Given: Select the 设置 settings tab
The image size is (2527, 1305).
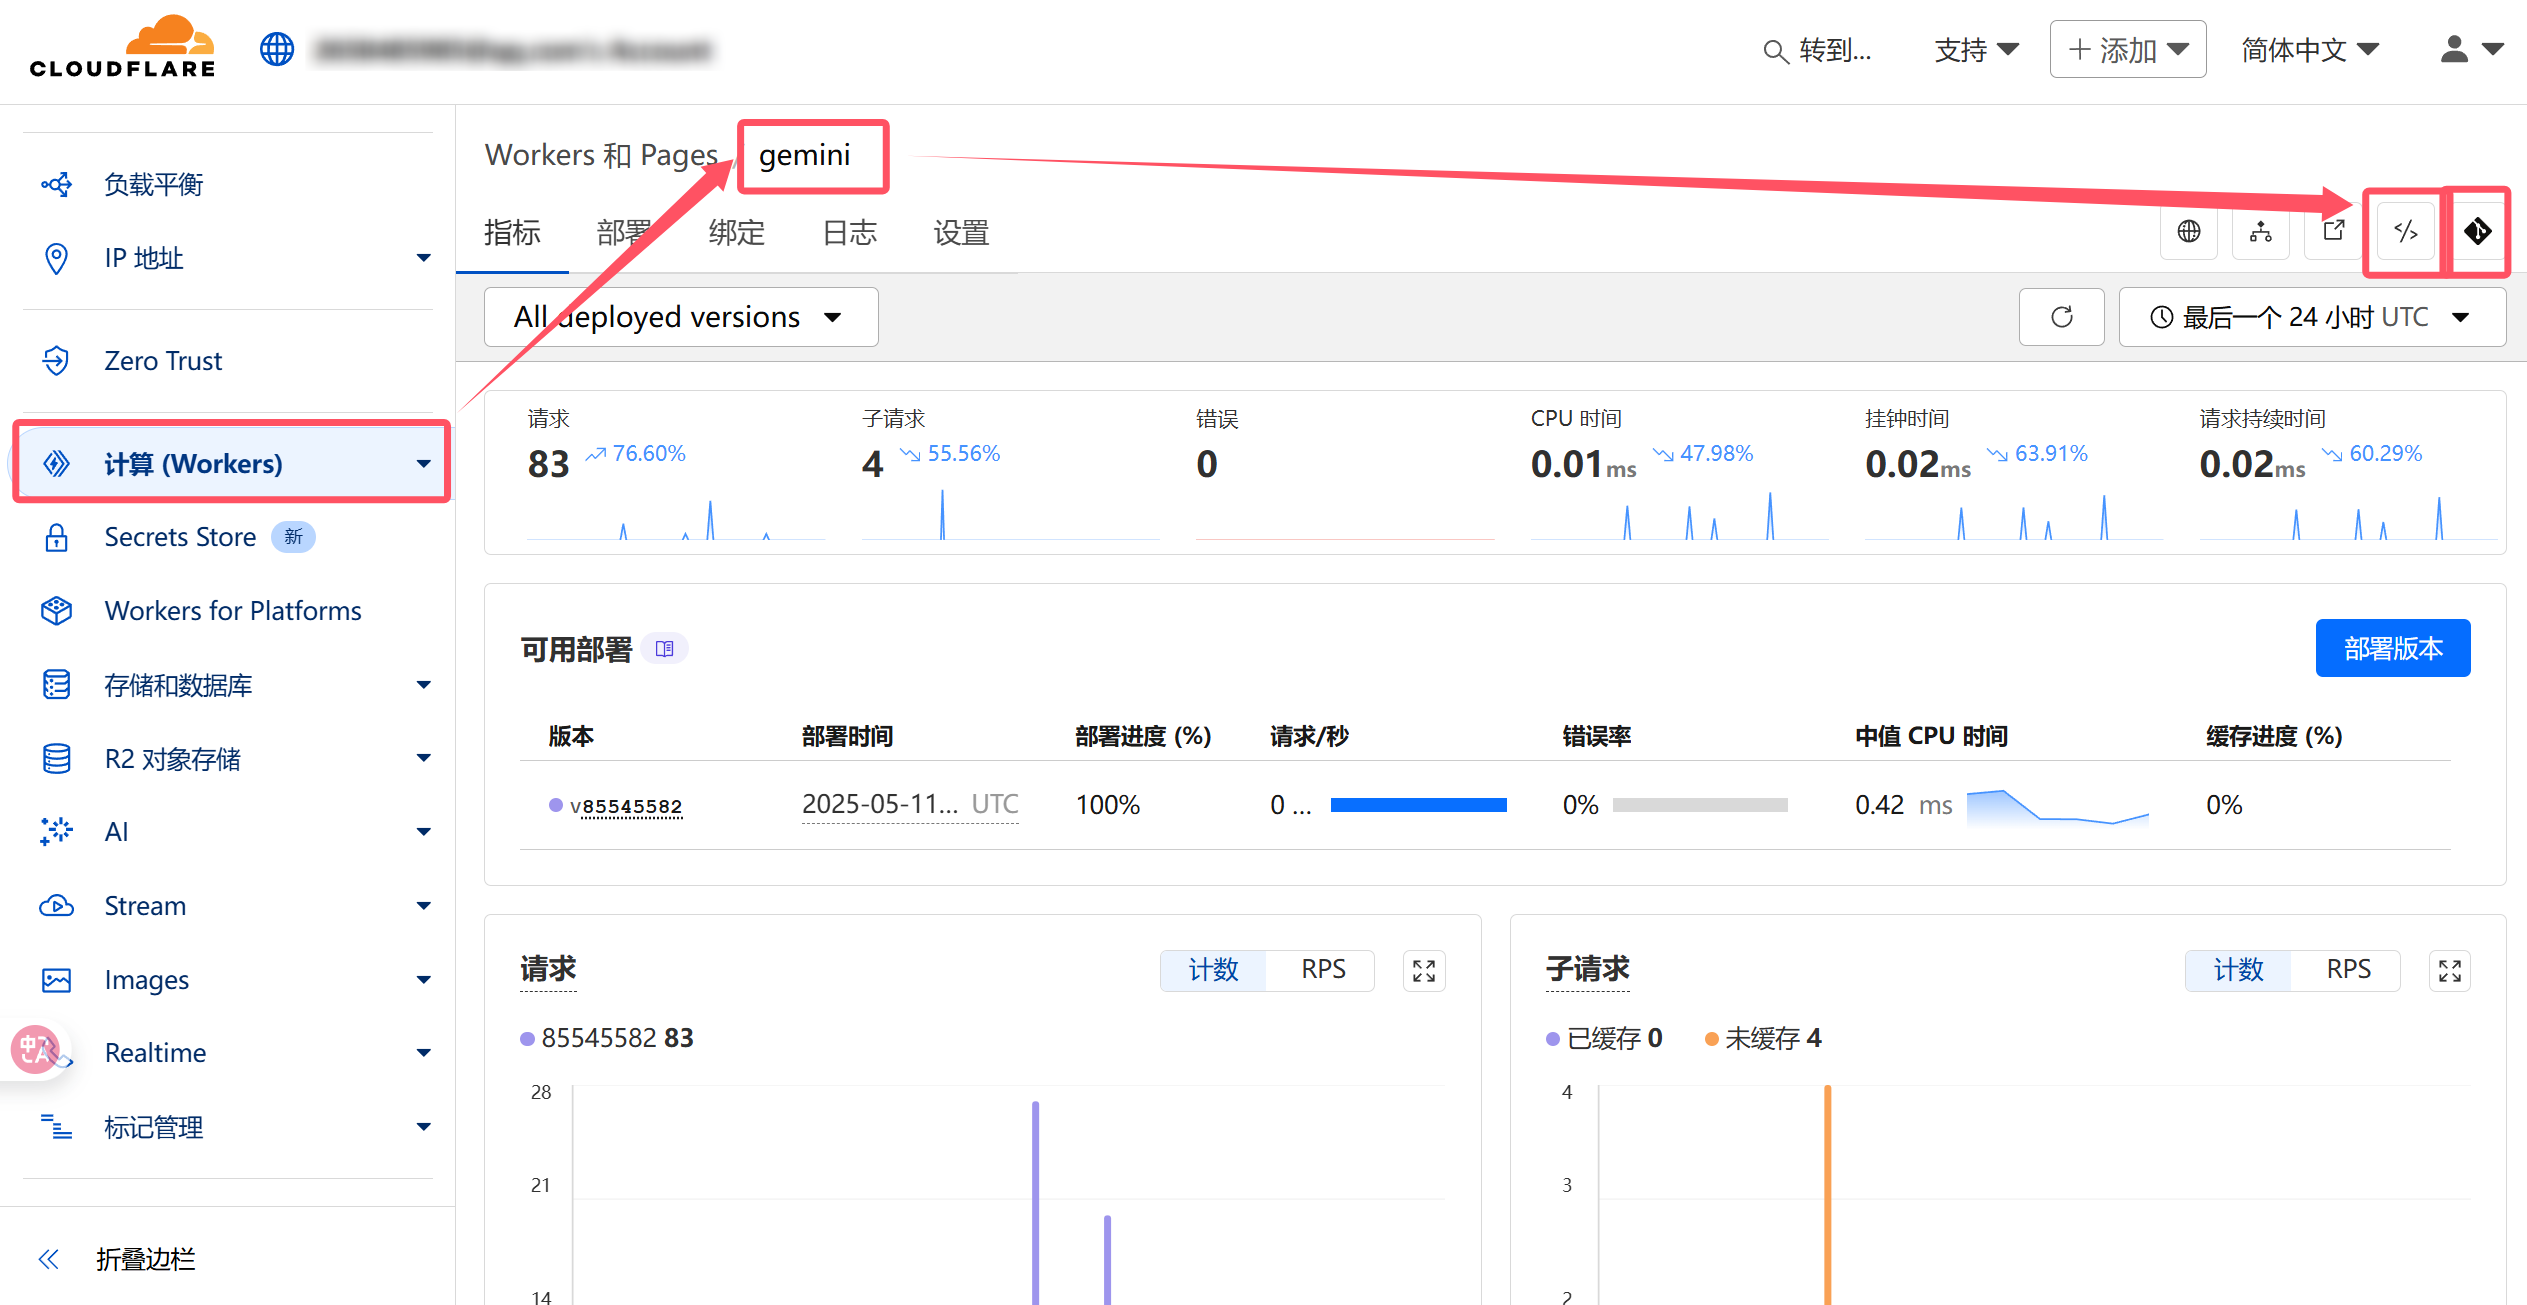Looking at the screenshot, I should click(x=961, y=233).
